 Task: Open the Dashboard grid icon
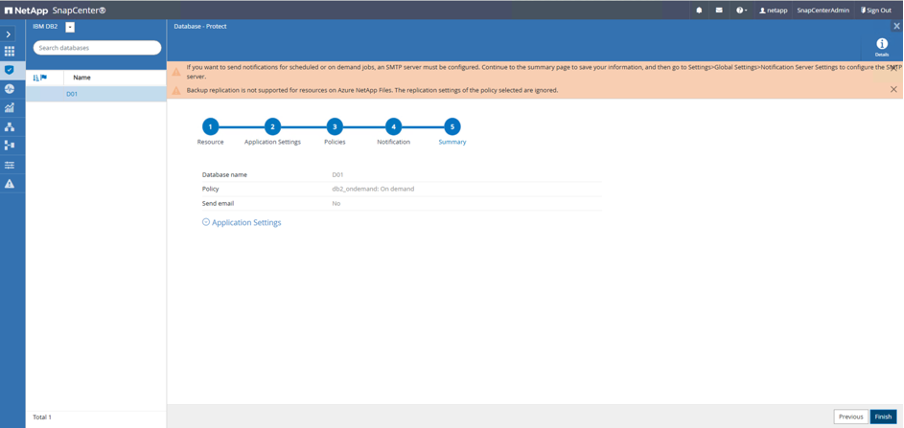pyautogui.click(x=9, y=51)
